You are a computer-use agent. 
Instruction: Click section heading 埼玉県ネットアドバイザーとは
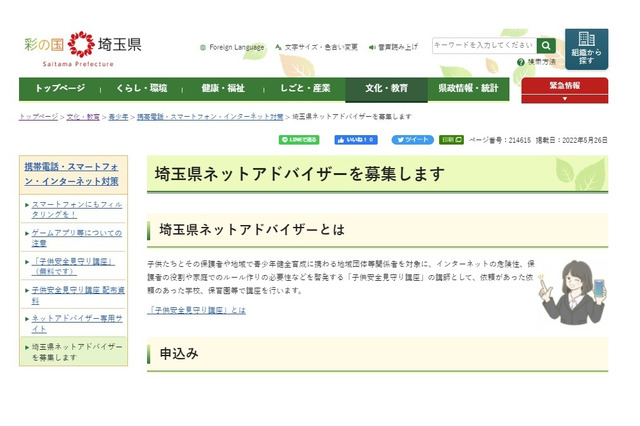tap(252, 230)
